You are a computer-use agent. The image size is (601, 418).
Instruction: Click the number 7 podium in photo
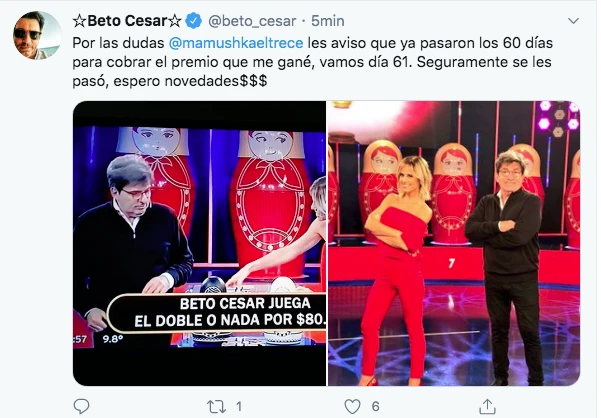[x=452, y=263]
